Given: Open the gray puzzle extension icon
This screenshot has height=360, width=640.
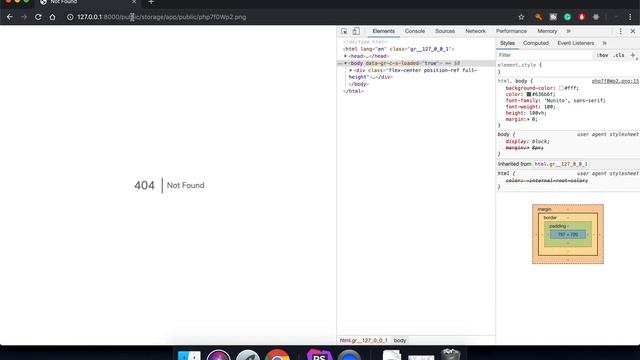Looking at the screenshot, I should click(x=596, y=17).
